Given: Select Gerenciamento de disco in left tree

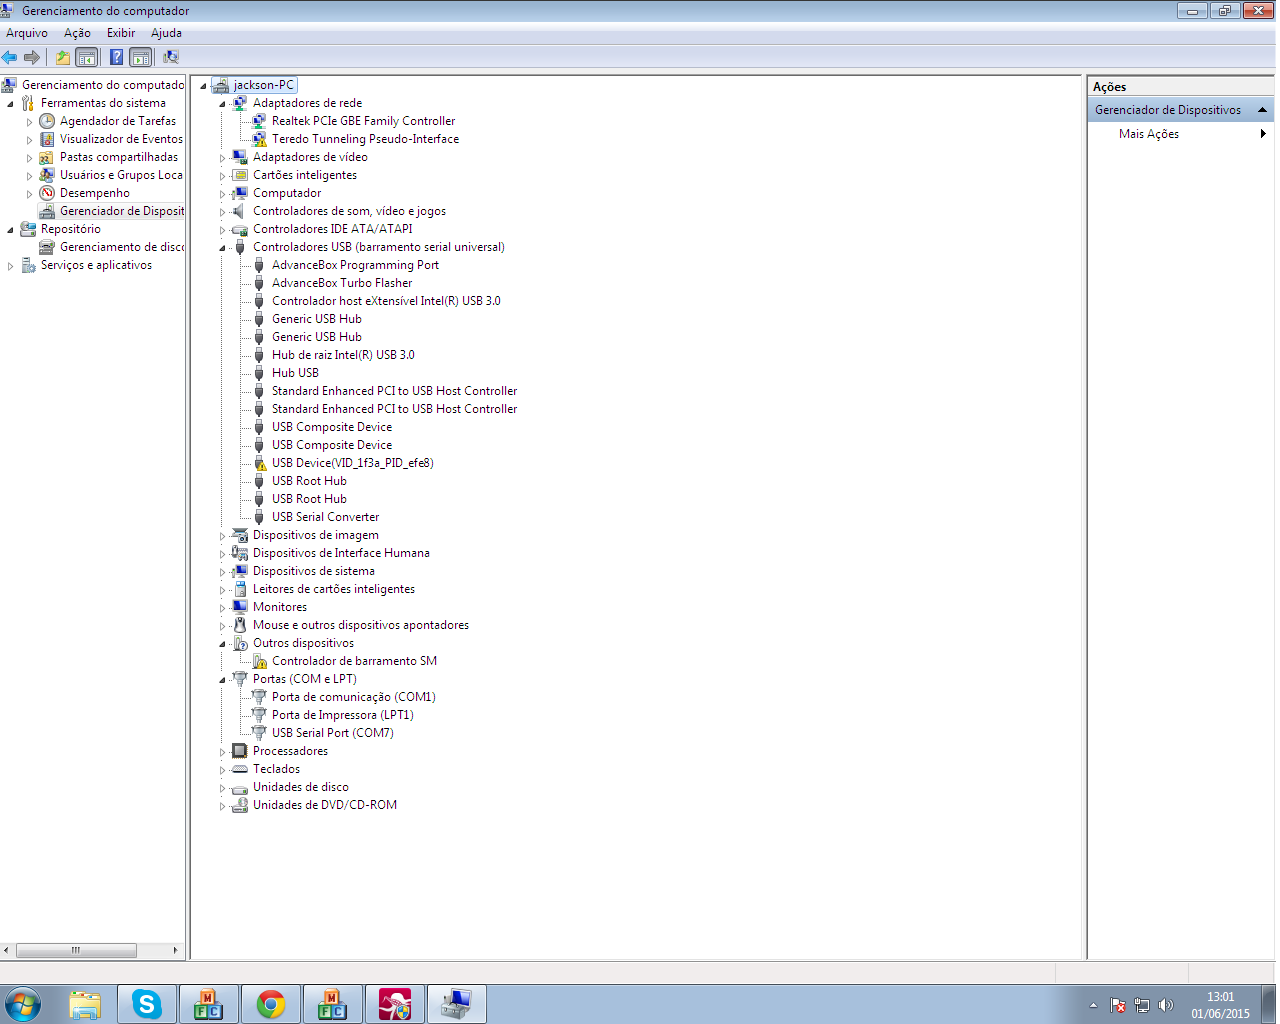Looking at the screenshot, I should click(122, 247).
